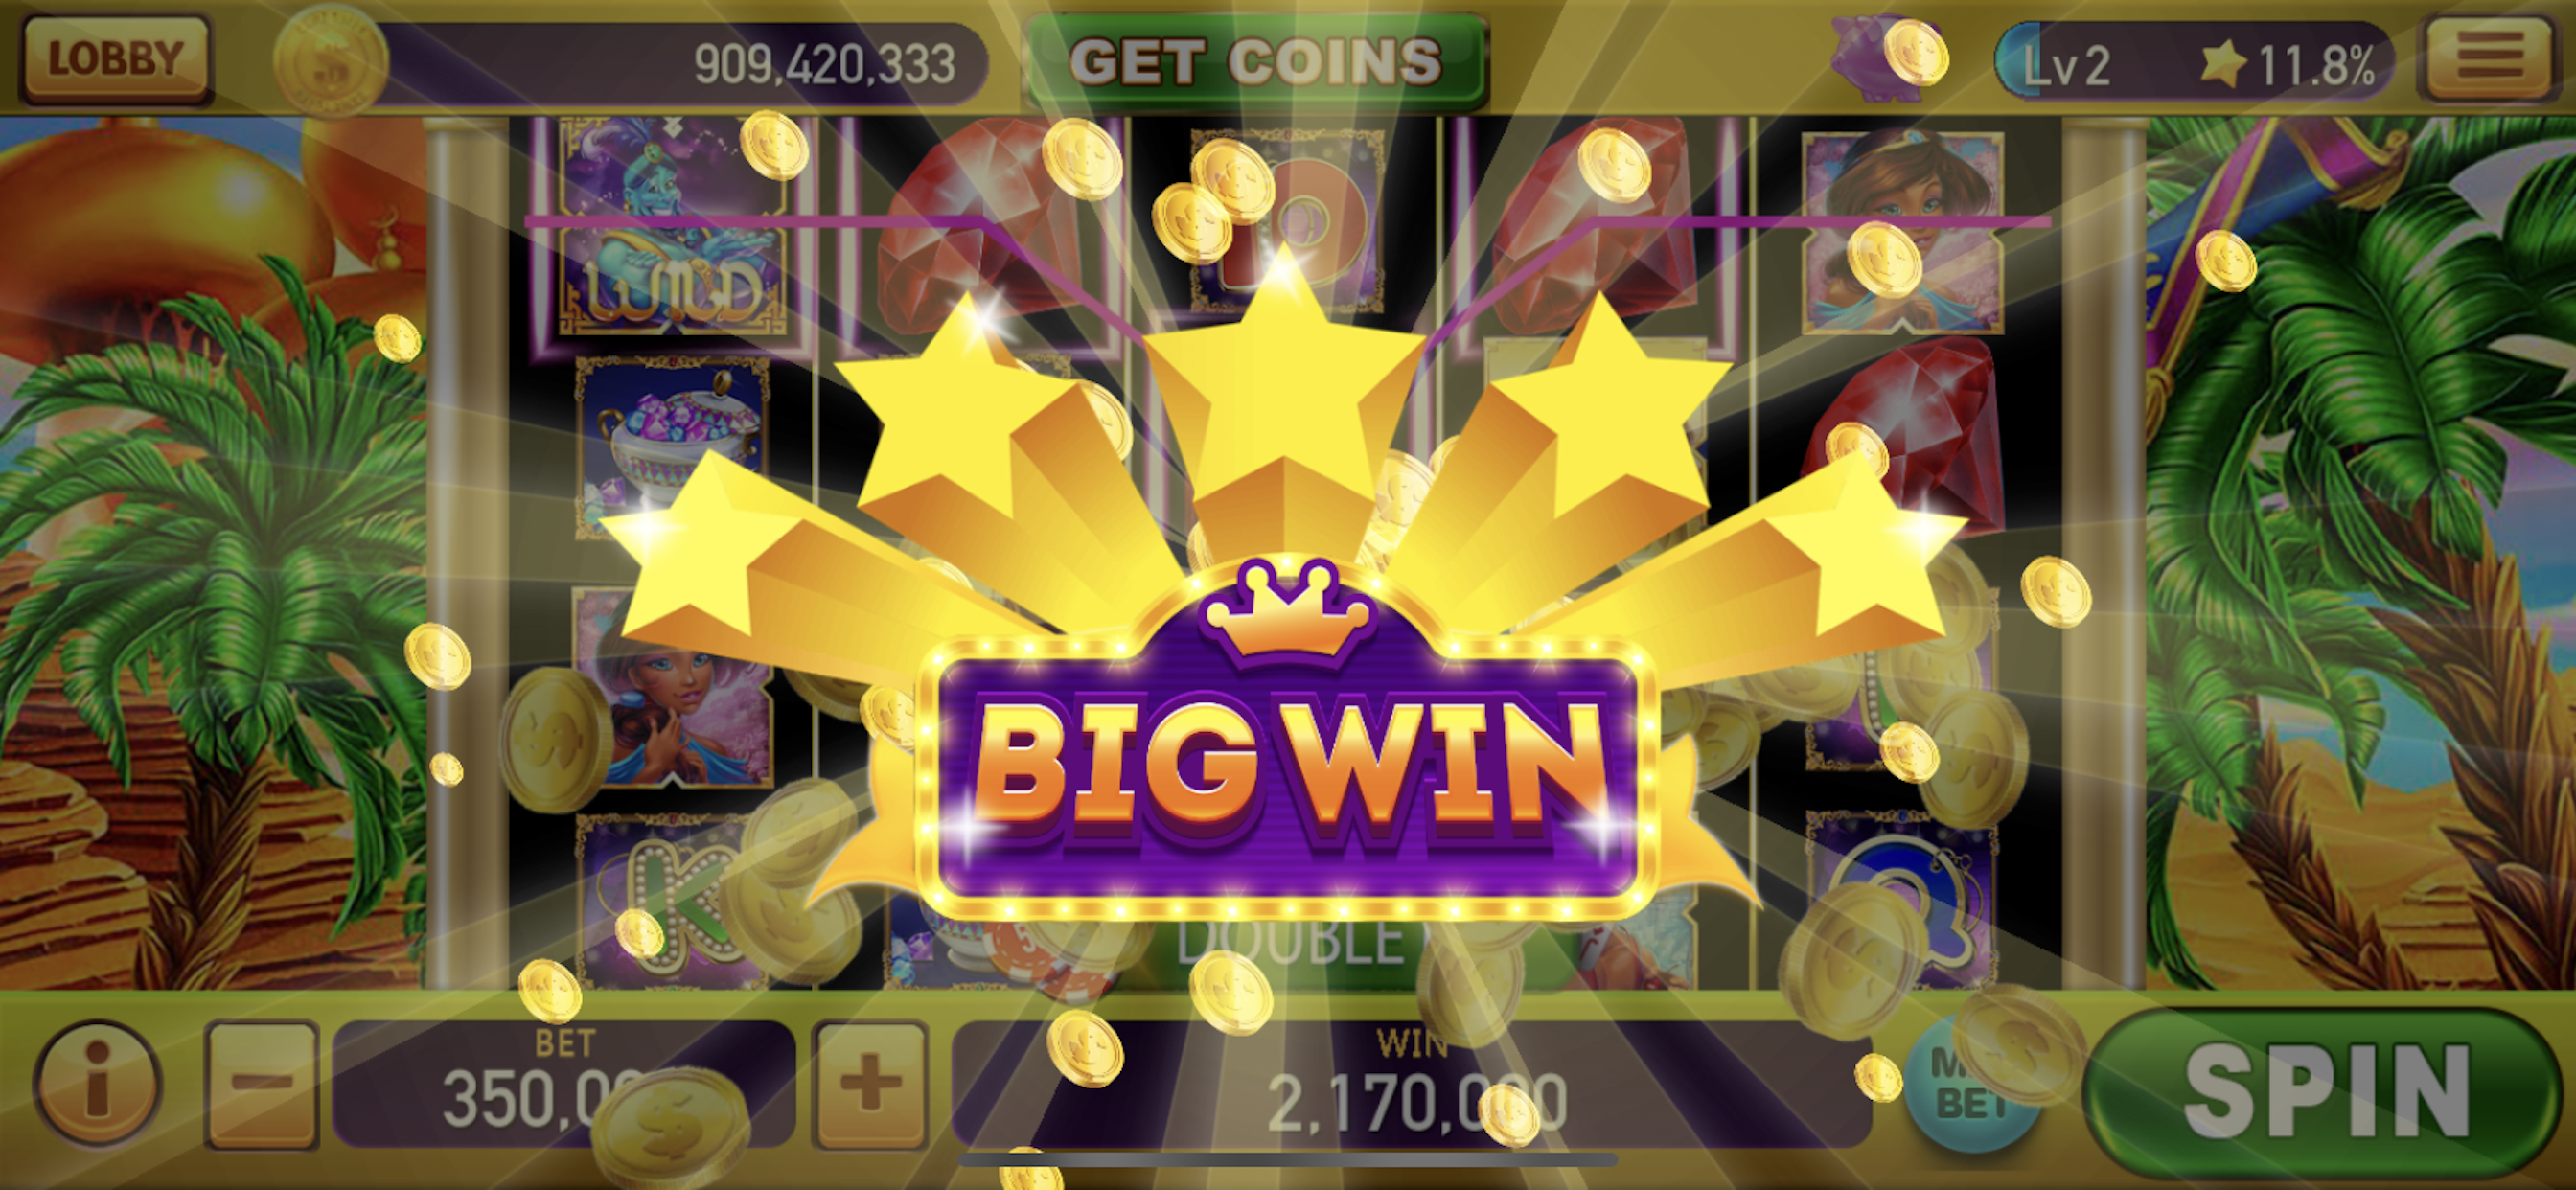This screenshot has width=2576, height=1190.
Task: Tap the Lv 2 progress bar
Action: [2195, 62]
